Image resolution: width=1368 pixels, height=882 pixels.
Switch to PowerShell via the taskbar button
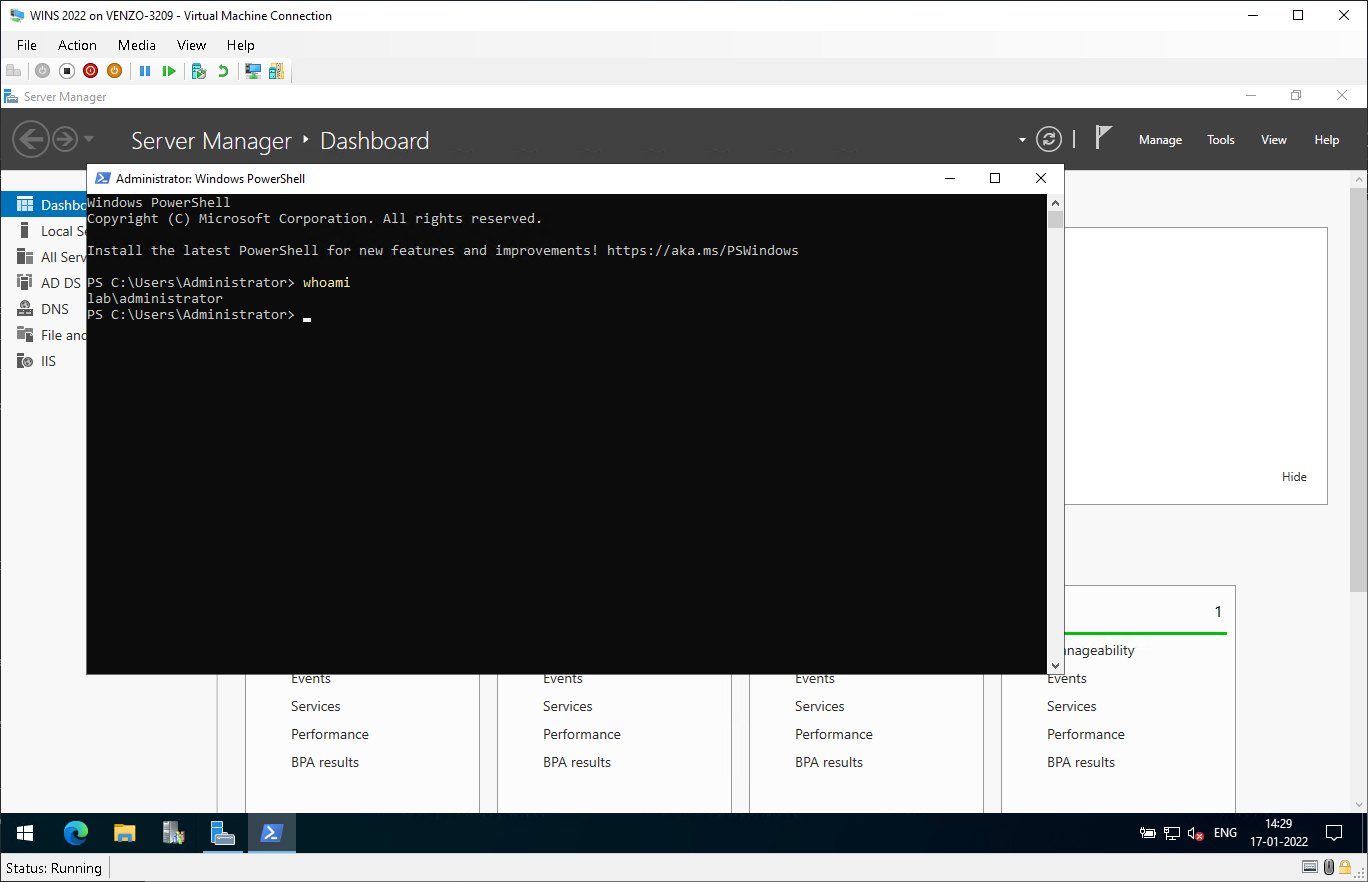pos(271,832)
